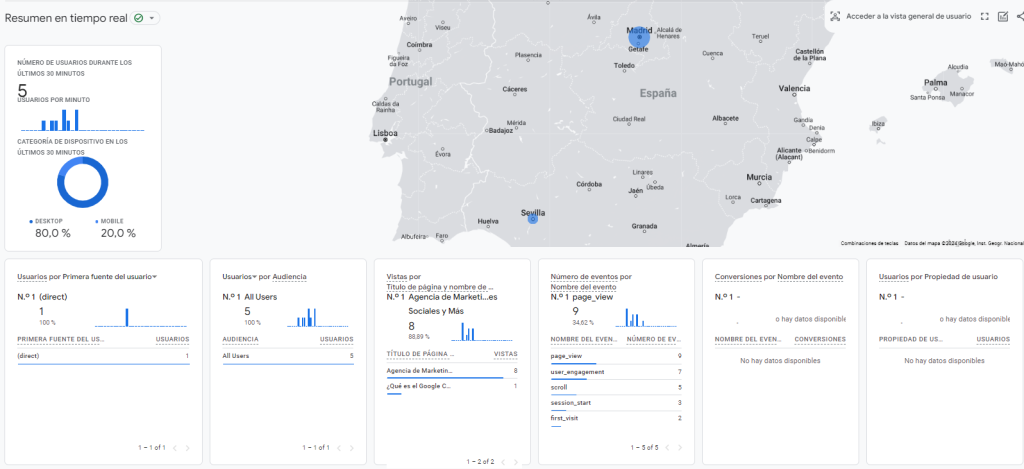Image resolution: width=1024 pixels, height=469 pixels.
Task: Go to next page in Audiencia card
Action: [351, 447]
